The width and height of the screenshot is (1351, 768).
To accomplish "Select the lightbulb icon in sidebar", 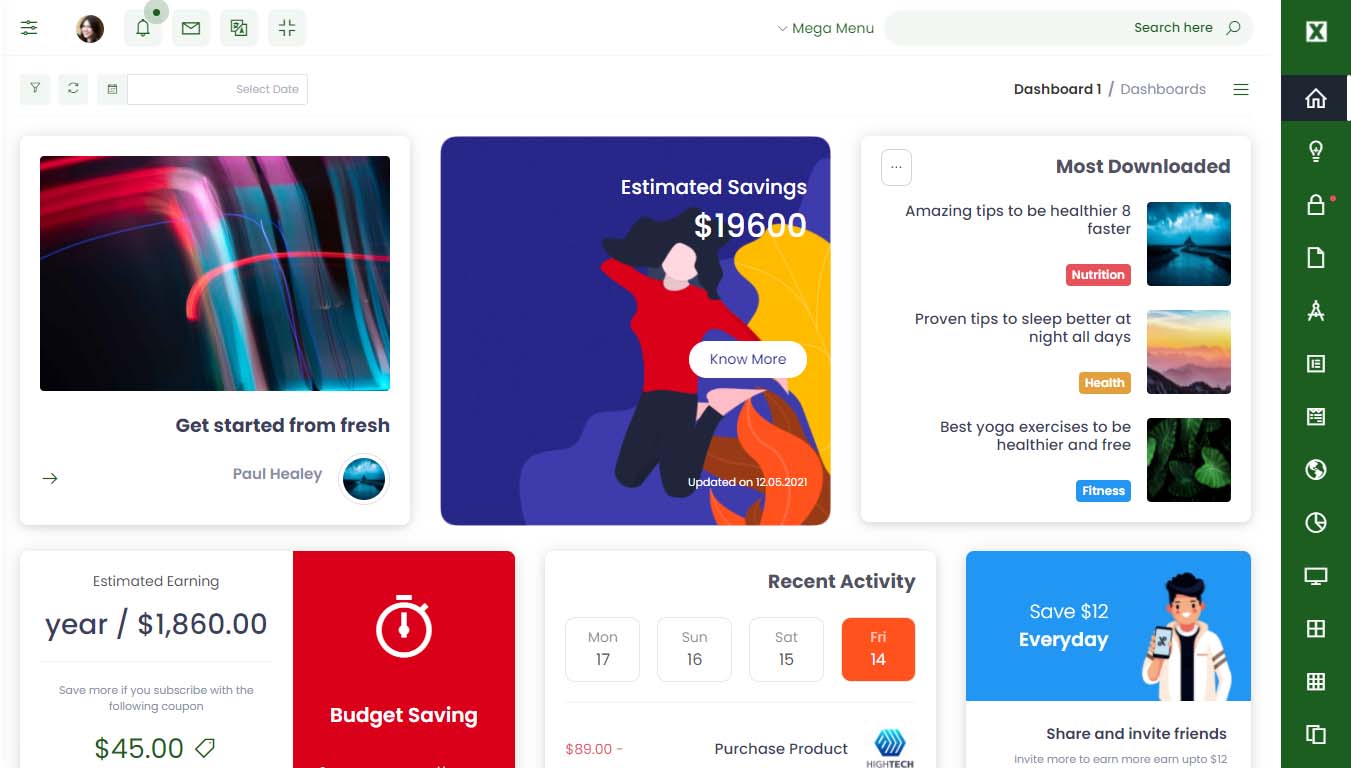I will pyautogui.click(x=1316, y=151).
